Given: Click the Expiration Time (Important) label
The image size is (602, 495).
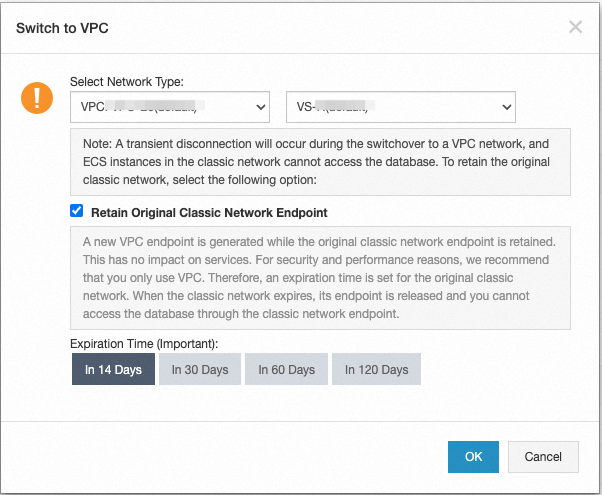Looking at the screenshot, I should click(144, 344).
